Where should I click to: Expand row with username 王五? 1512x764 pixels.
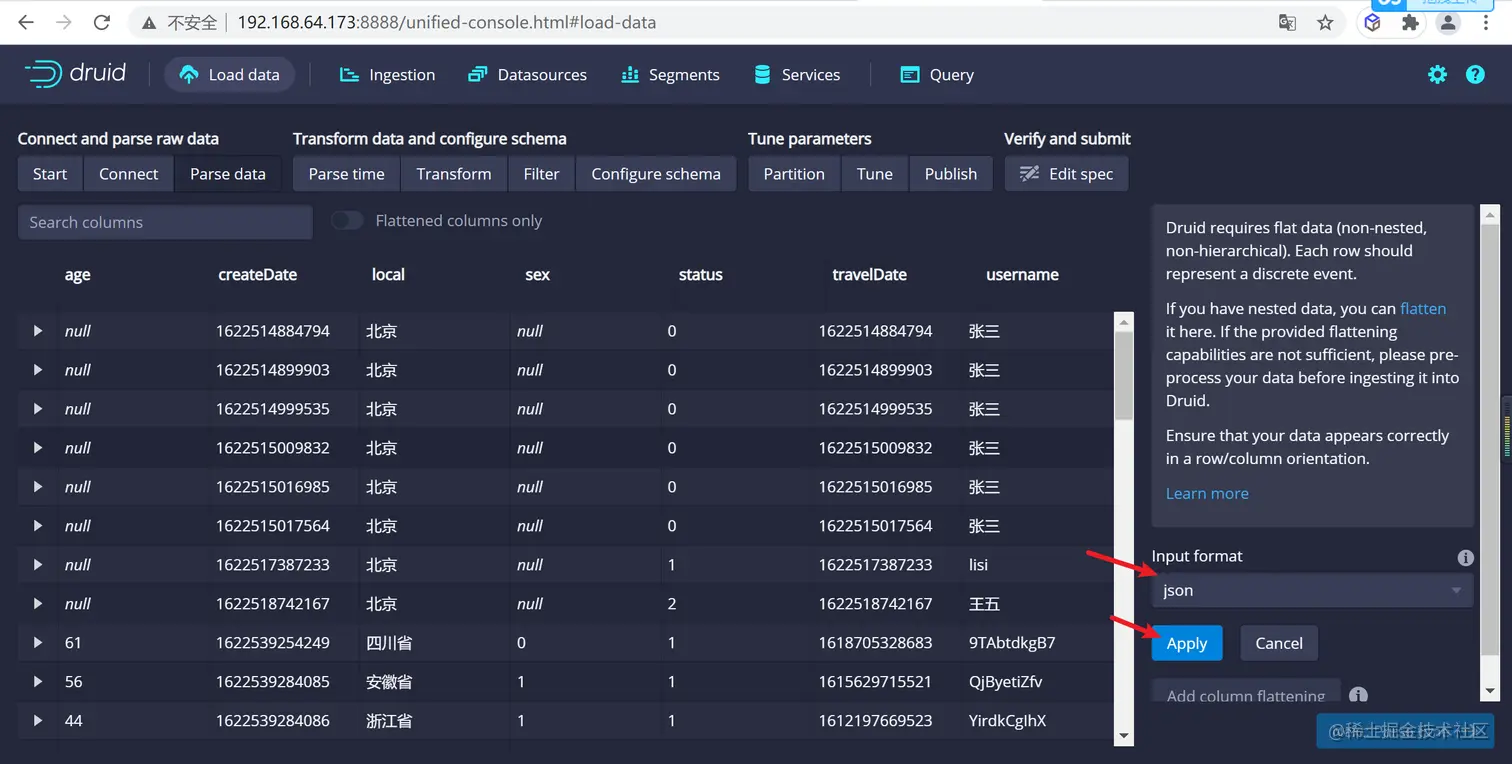(38, 604)
